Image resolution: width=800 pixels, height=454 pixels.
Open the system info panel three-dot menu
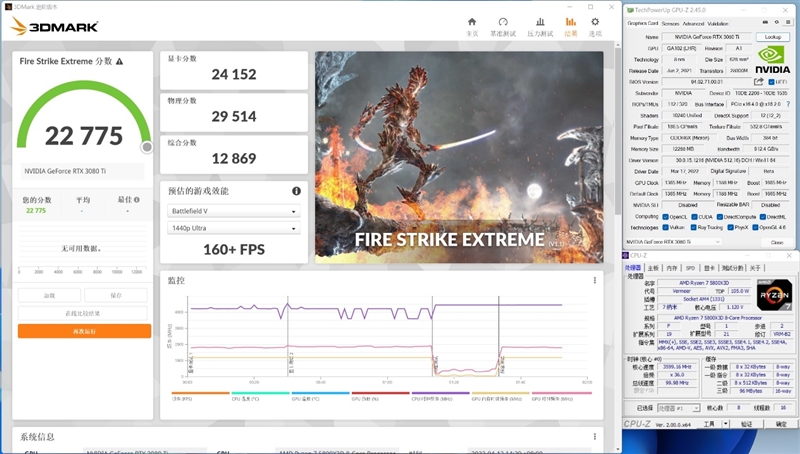tap(595, 437)
